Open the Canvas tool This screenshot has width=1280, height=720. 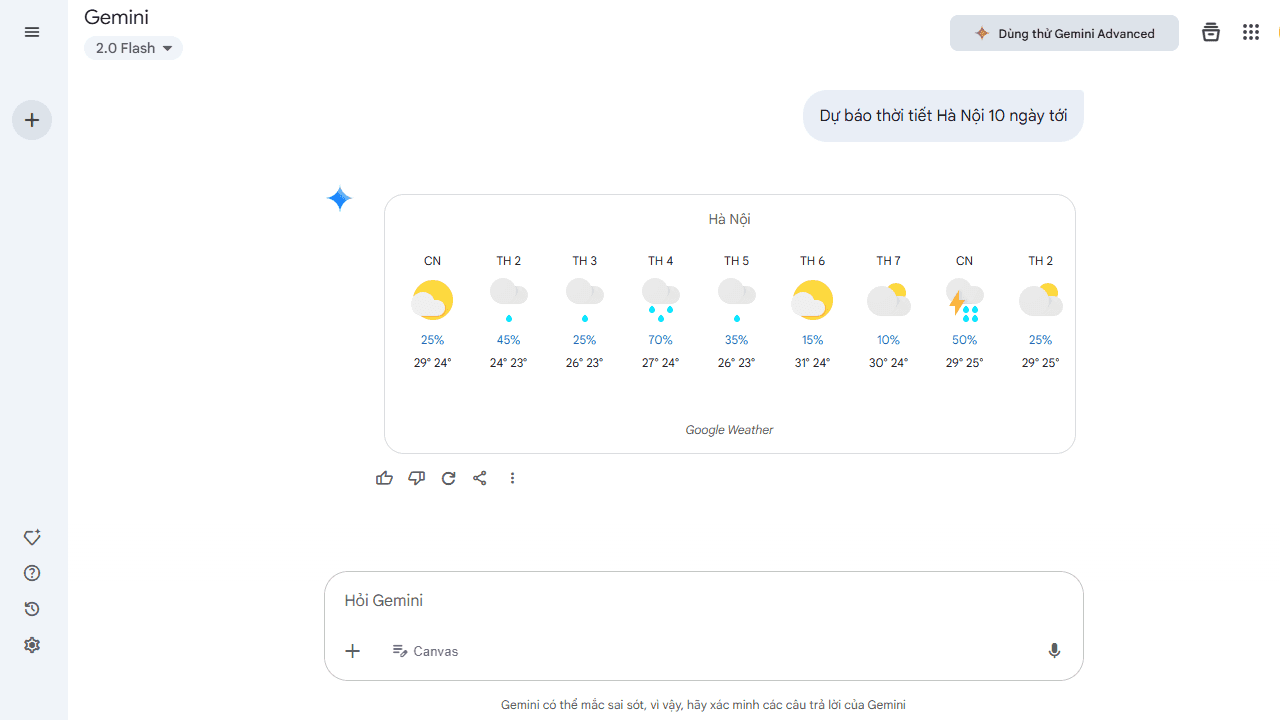click(425, 651)
